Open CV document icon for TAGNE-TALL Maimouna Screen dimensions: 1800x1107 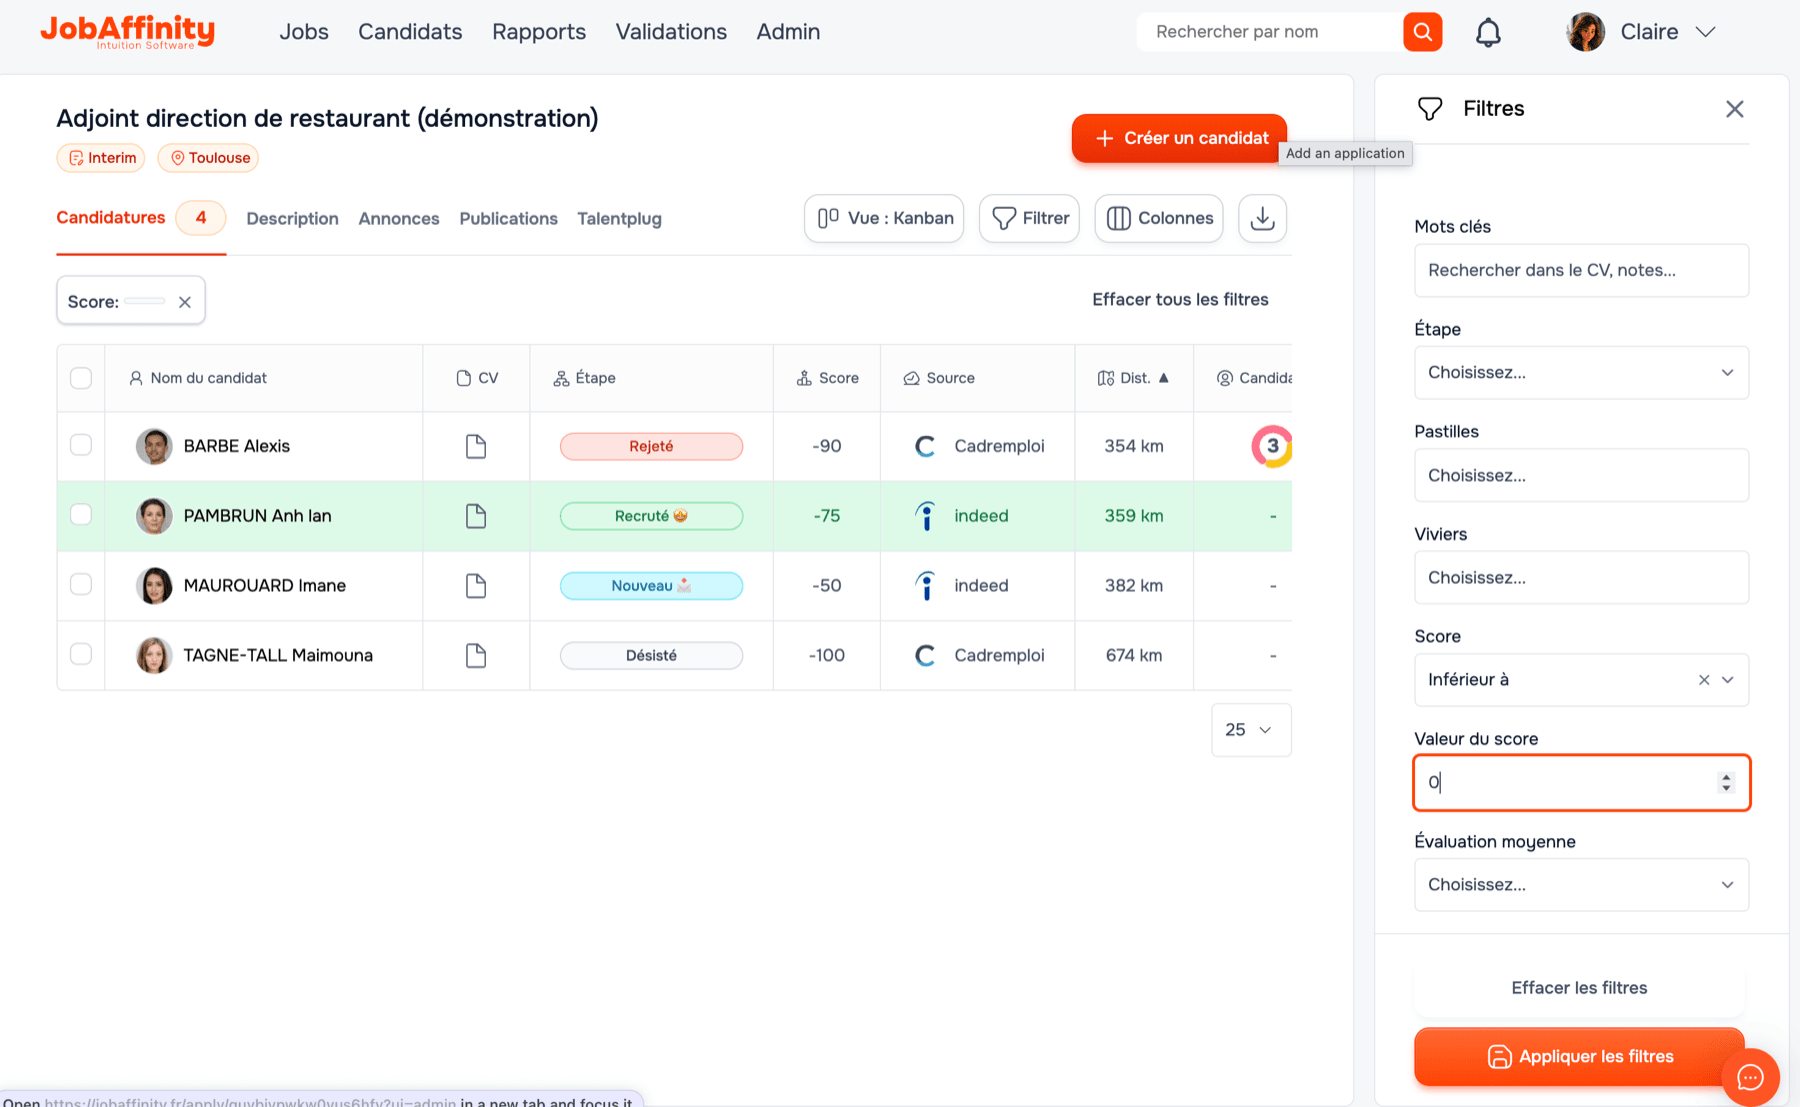pos(476,656)
